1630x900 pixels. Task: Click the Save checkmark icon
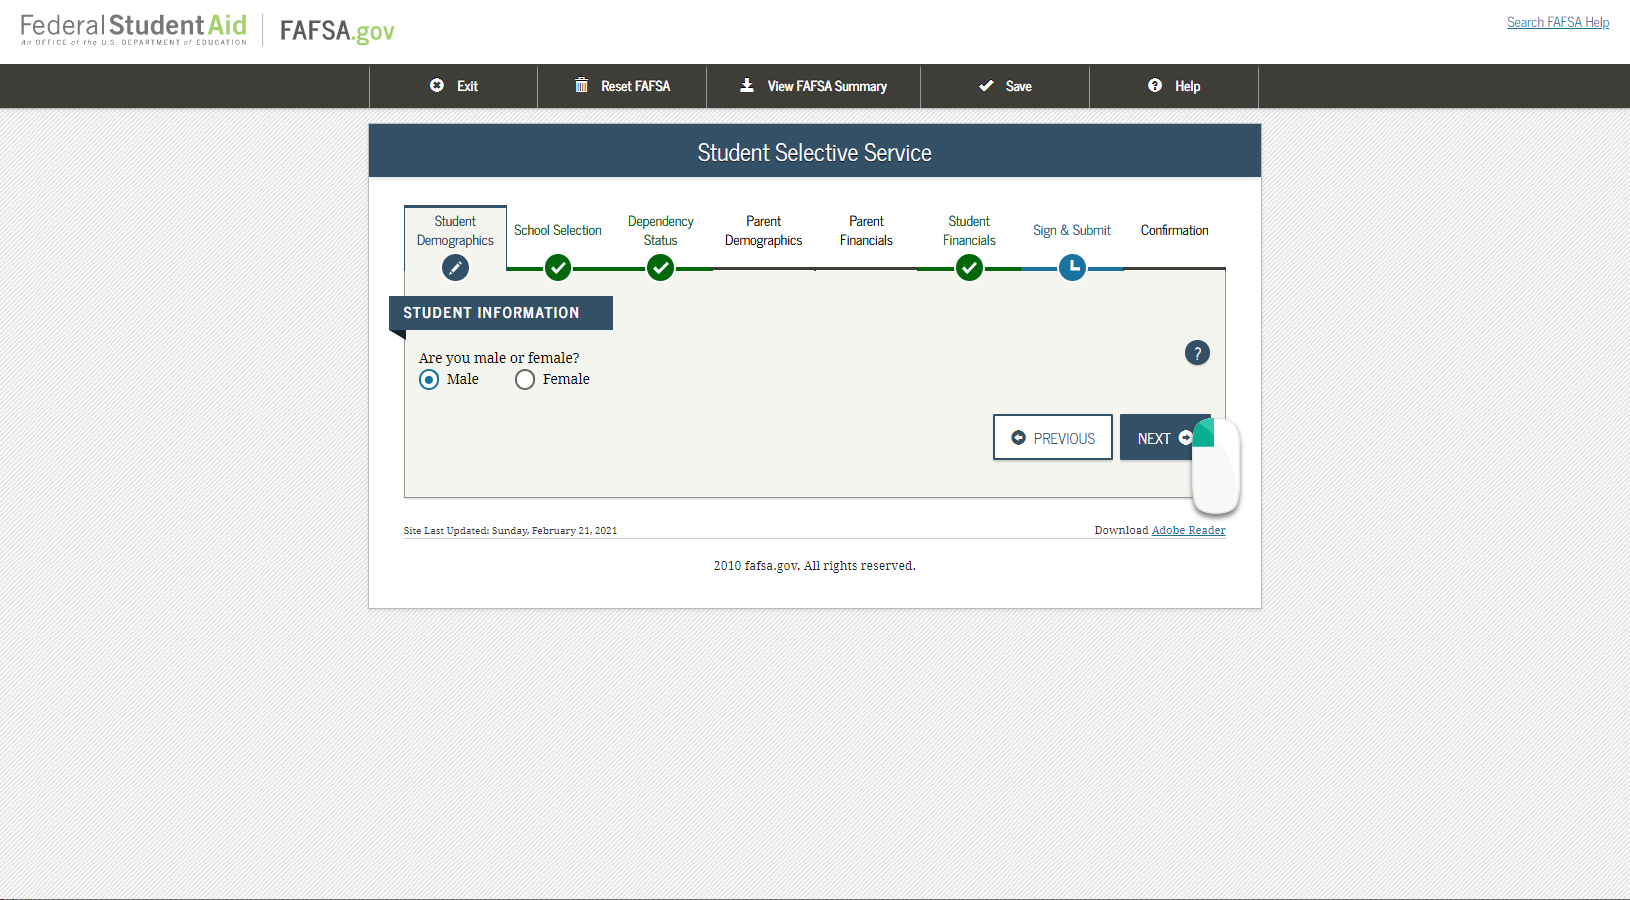click(x=987, y=86)
